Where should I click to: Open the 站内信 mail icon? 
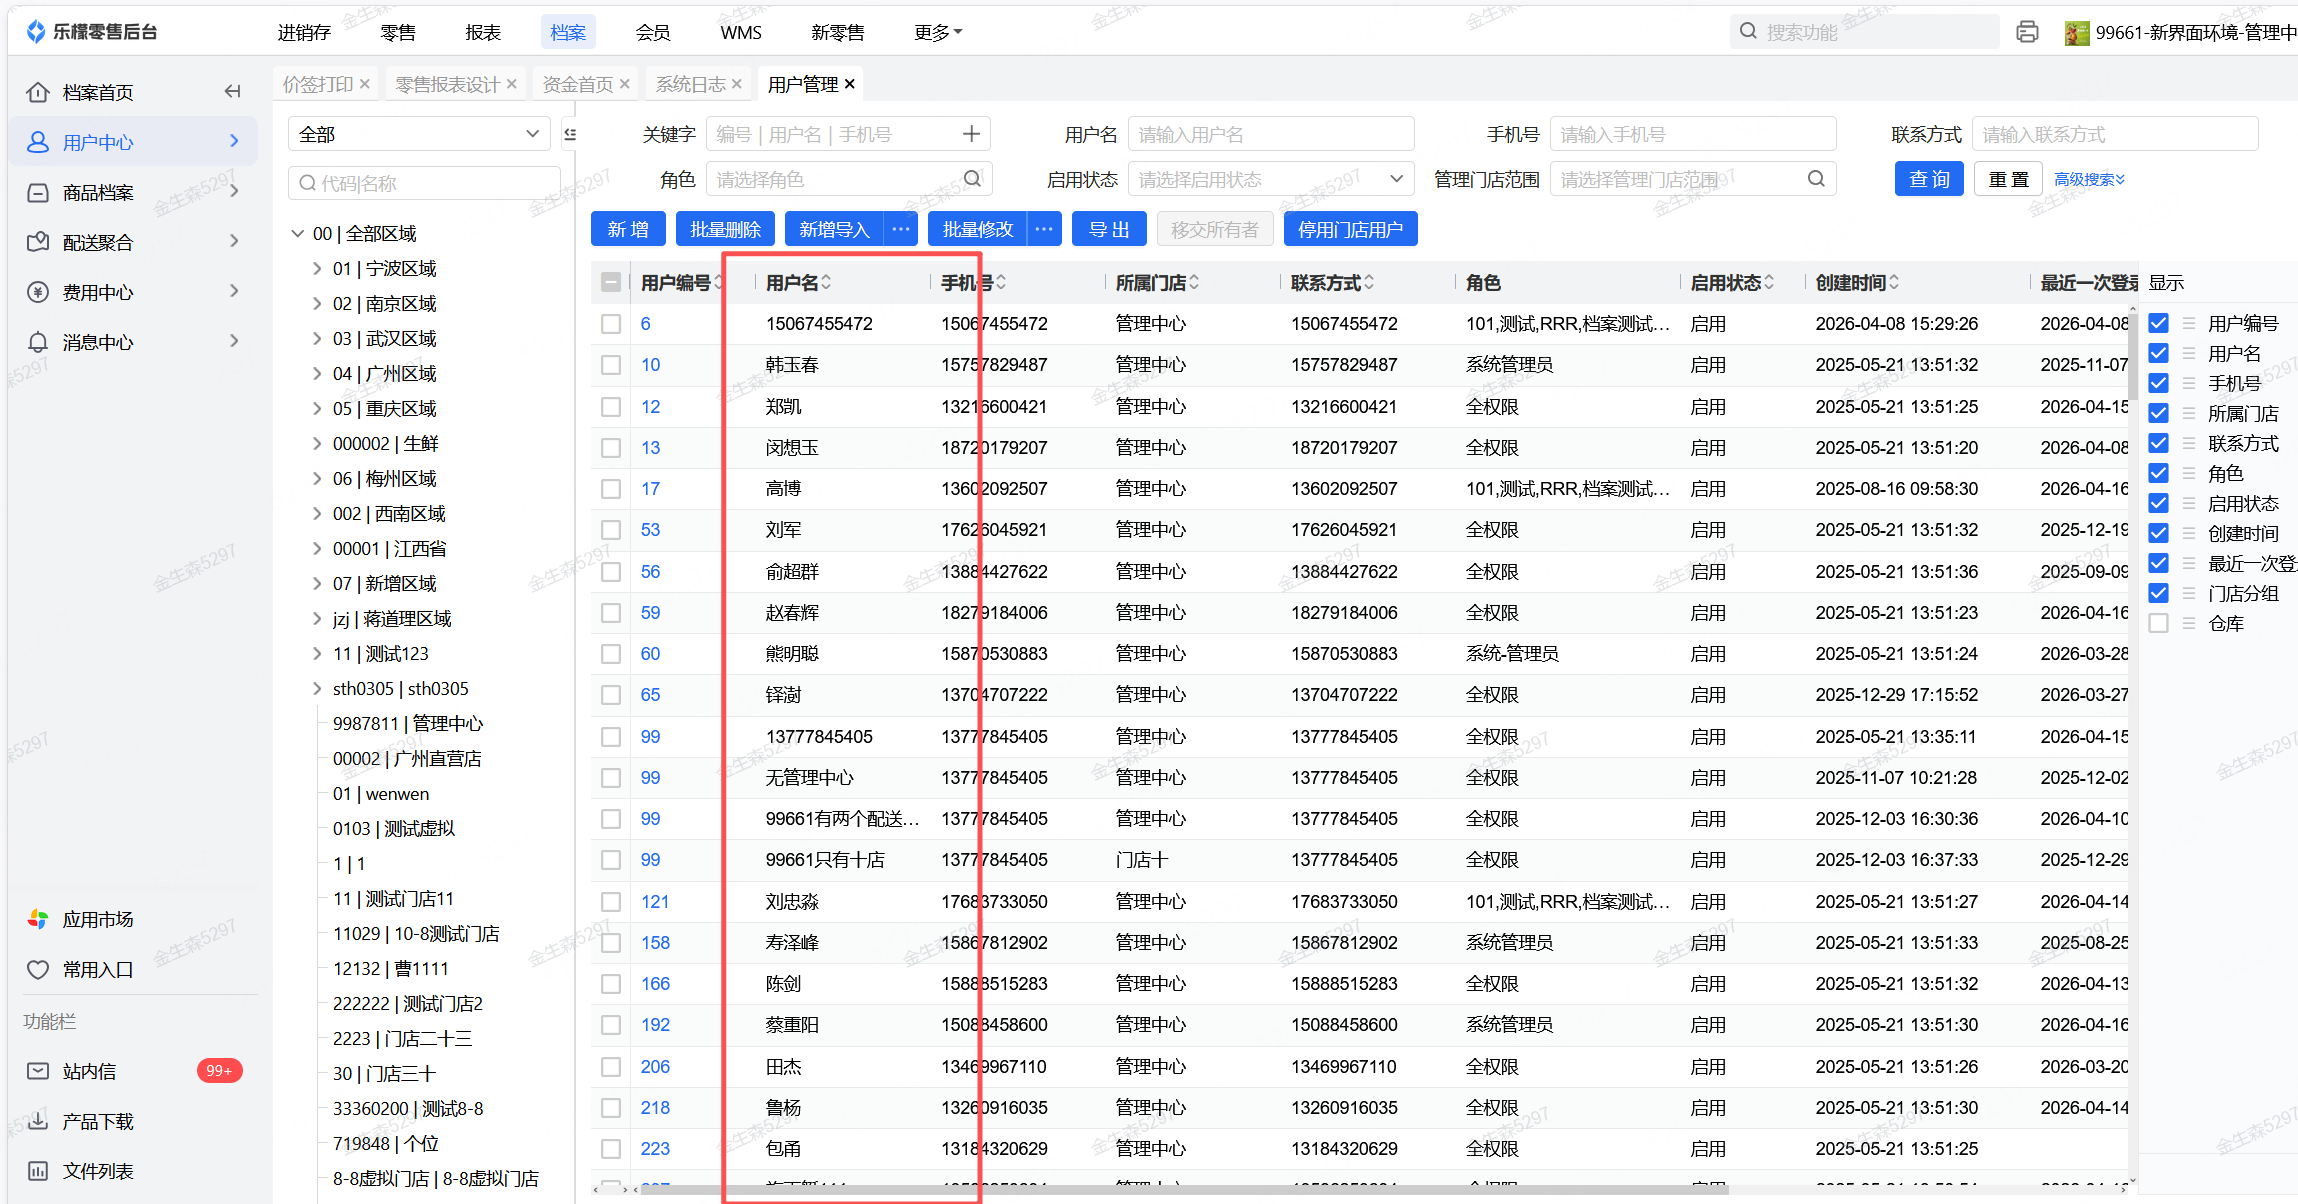click(38, 1071)
